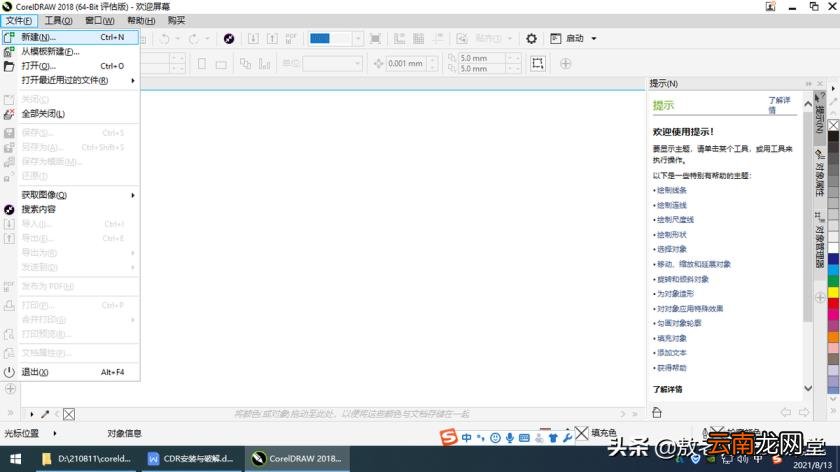Viewport: 840px width, 472px height.
Task: Pick the yellow swatch in color palette
Action: tap(833, 293)
